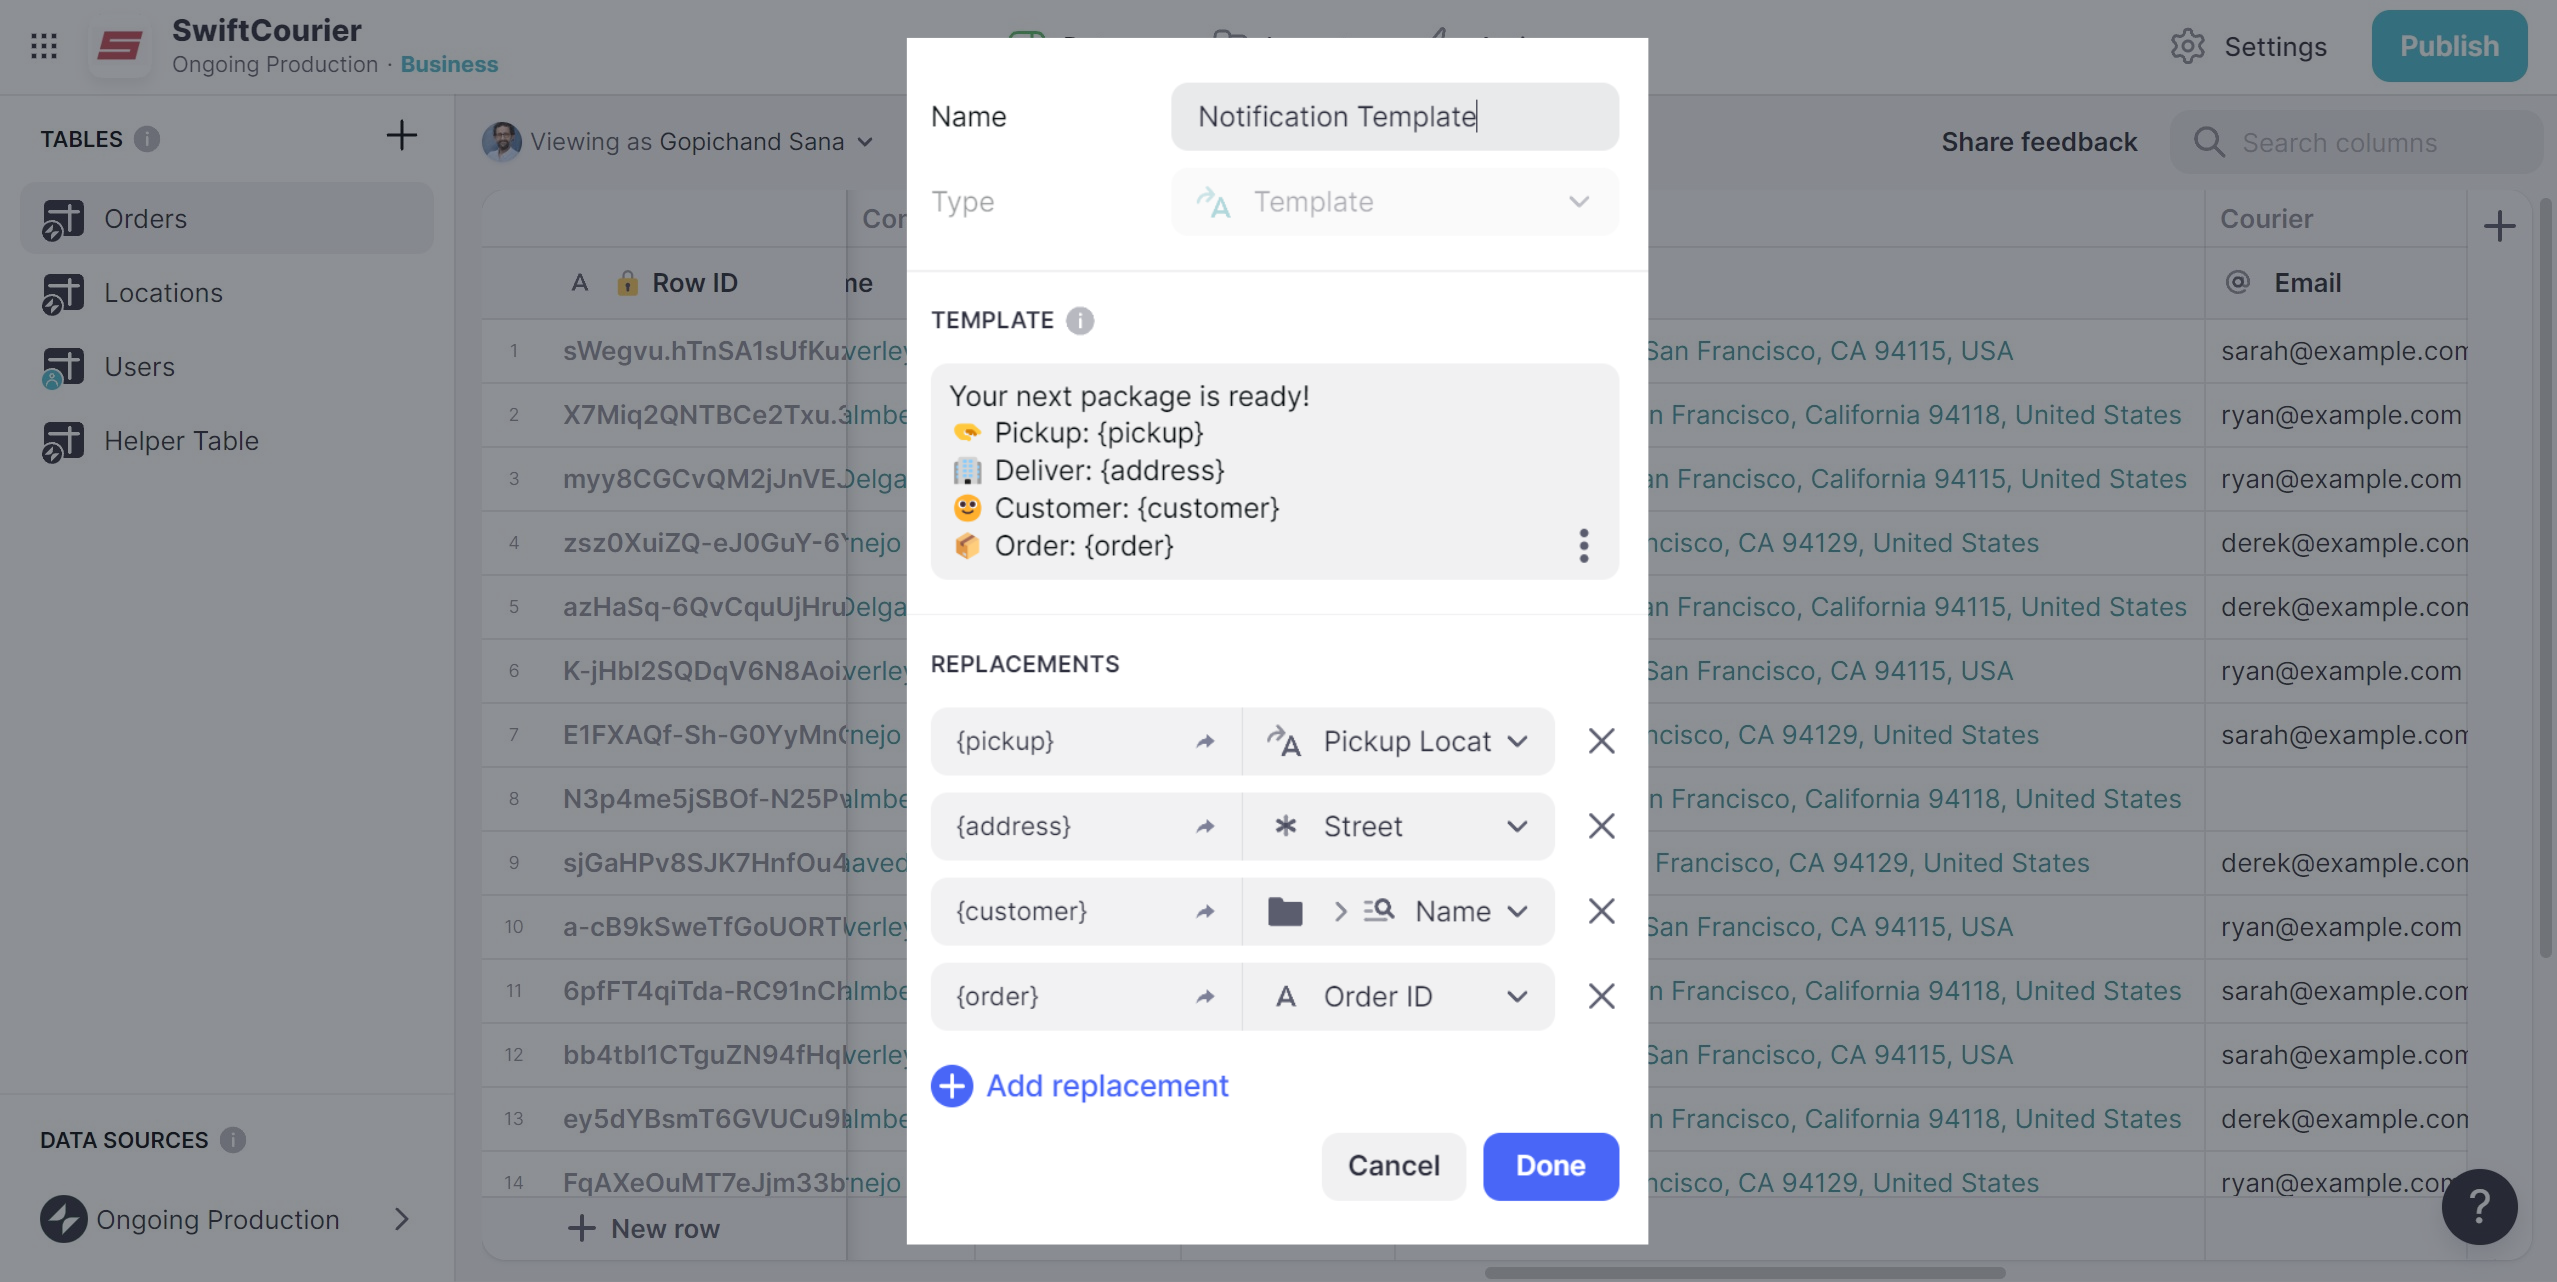Screen dimensions: 2557x1282
Task: Click the search columns magnifier icon
Action: click(2209, 142)
